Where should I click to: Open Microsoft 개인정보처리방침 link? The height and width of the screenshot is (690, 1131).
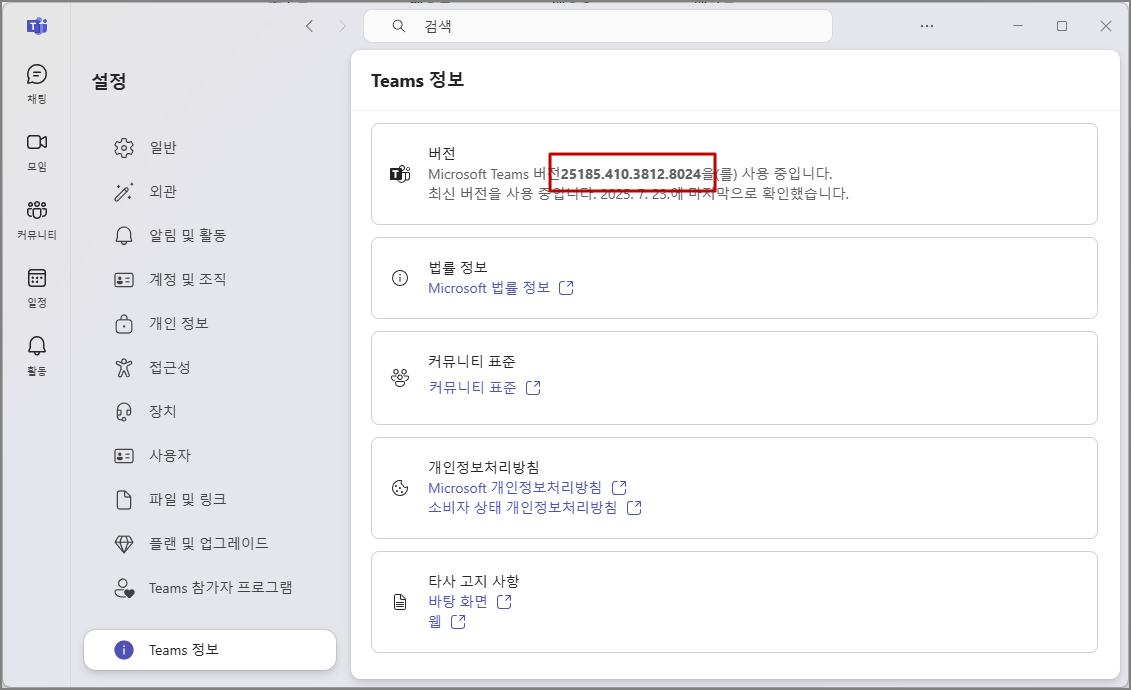[515, 488]
